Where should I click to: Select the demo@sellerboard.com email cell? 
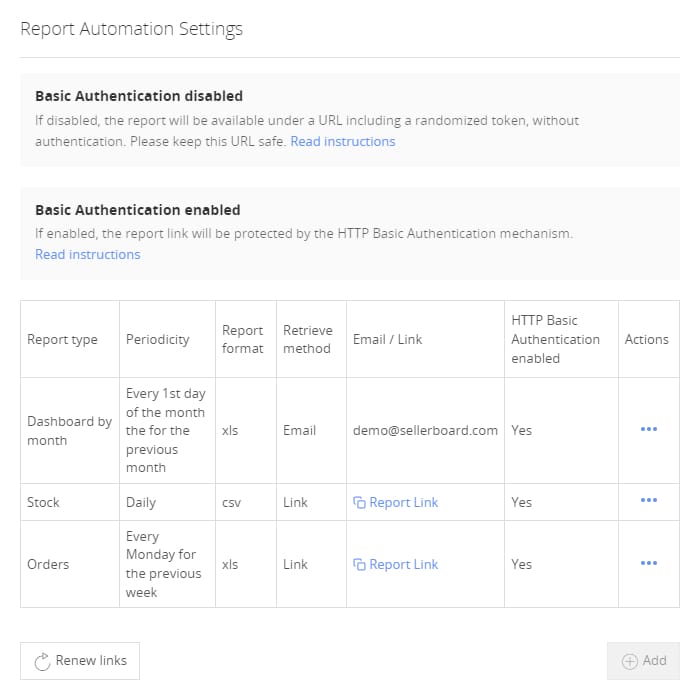425,430
